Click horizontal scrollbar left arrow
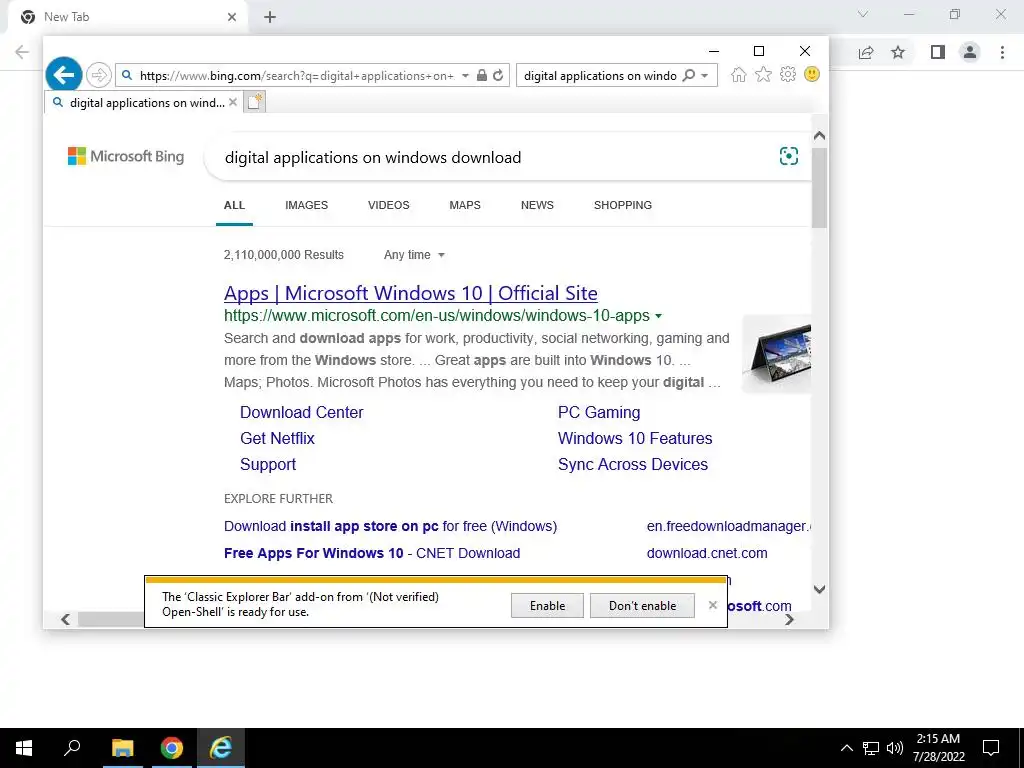 pos(65,619)
